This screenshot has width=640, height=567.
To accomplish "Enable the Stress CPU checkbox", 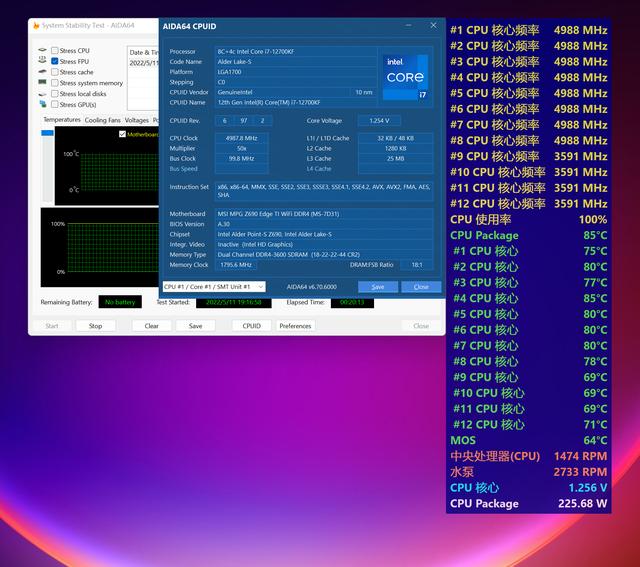I will 55,50.
